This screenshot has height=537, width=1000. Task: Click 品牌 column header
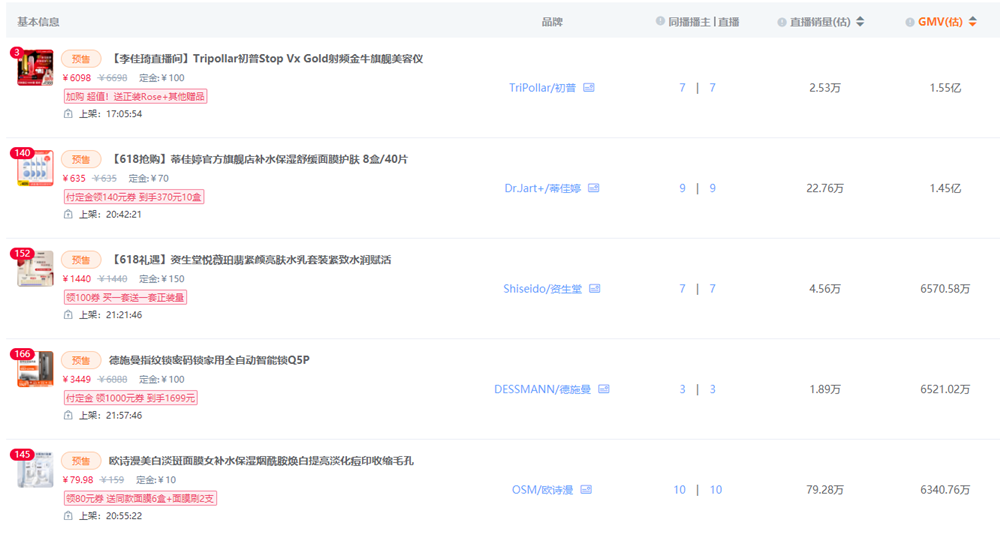tap(552, 22)
